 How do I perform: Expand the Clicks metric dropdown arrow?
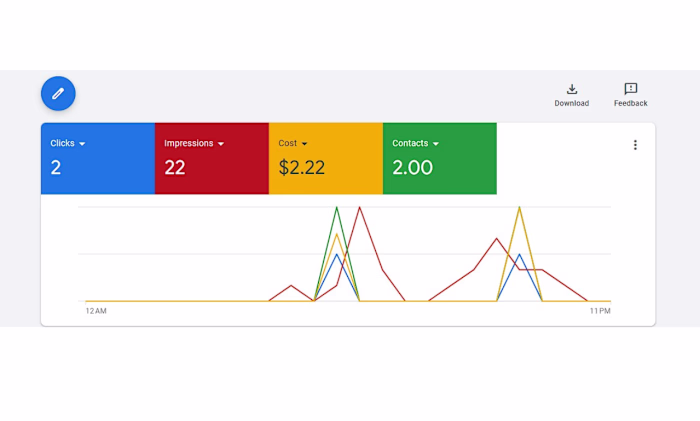tap(83, 144)
